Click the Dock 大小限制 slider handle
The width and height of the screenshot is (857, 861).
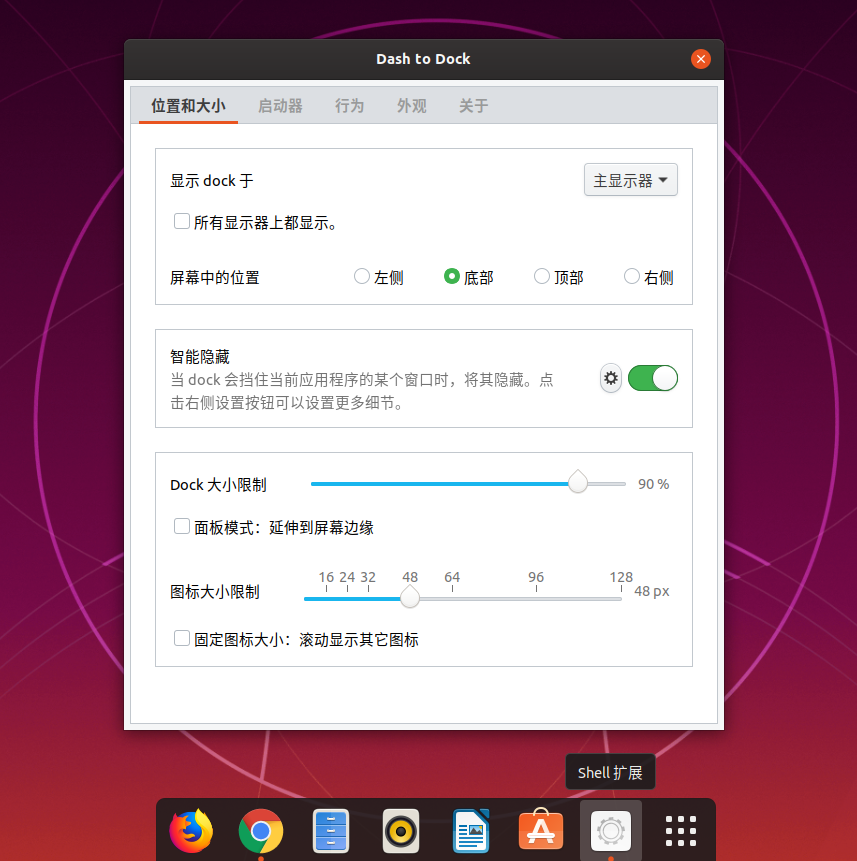point(578,482)
